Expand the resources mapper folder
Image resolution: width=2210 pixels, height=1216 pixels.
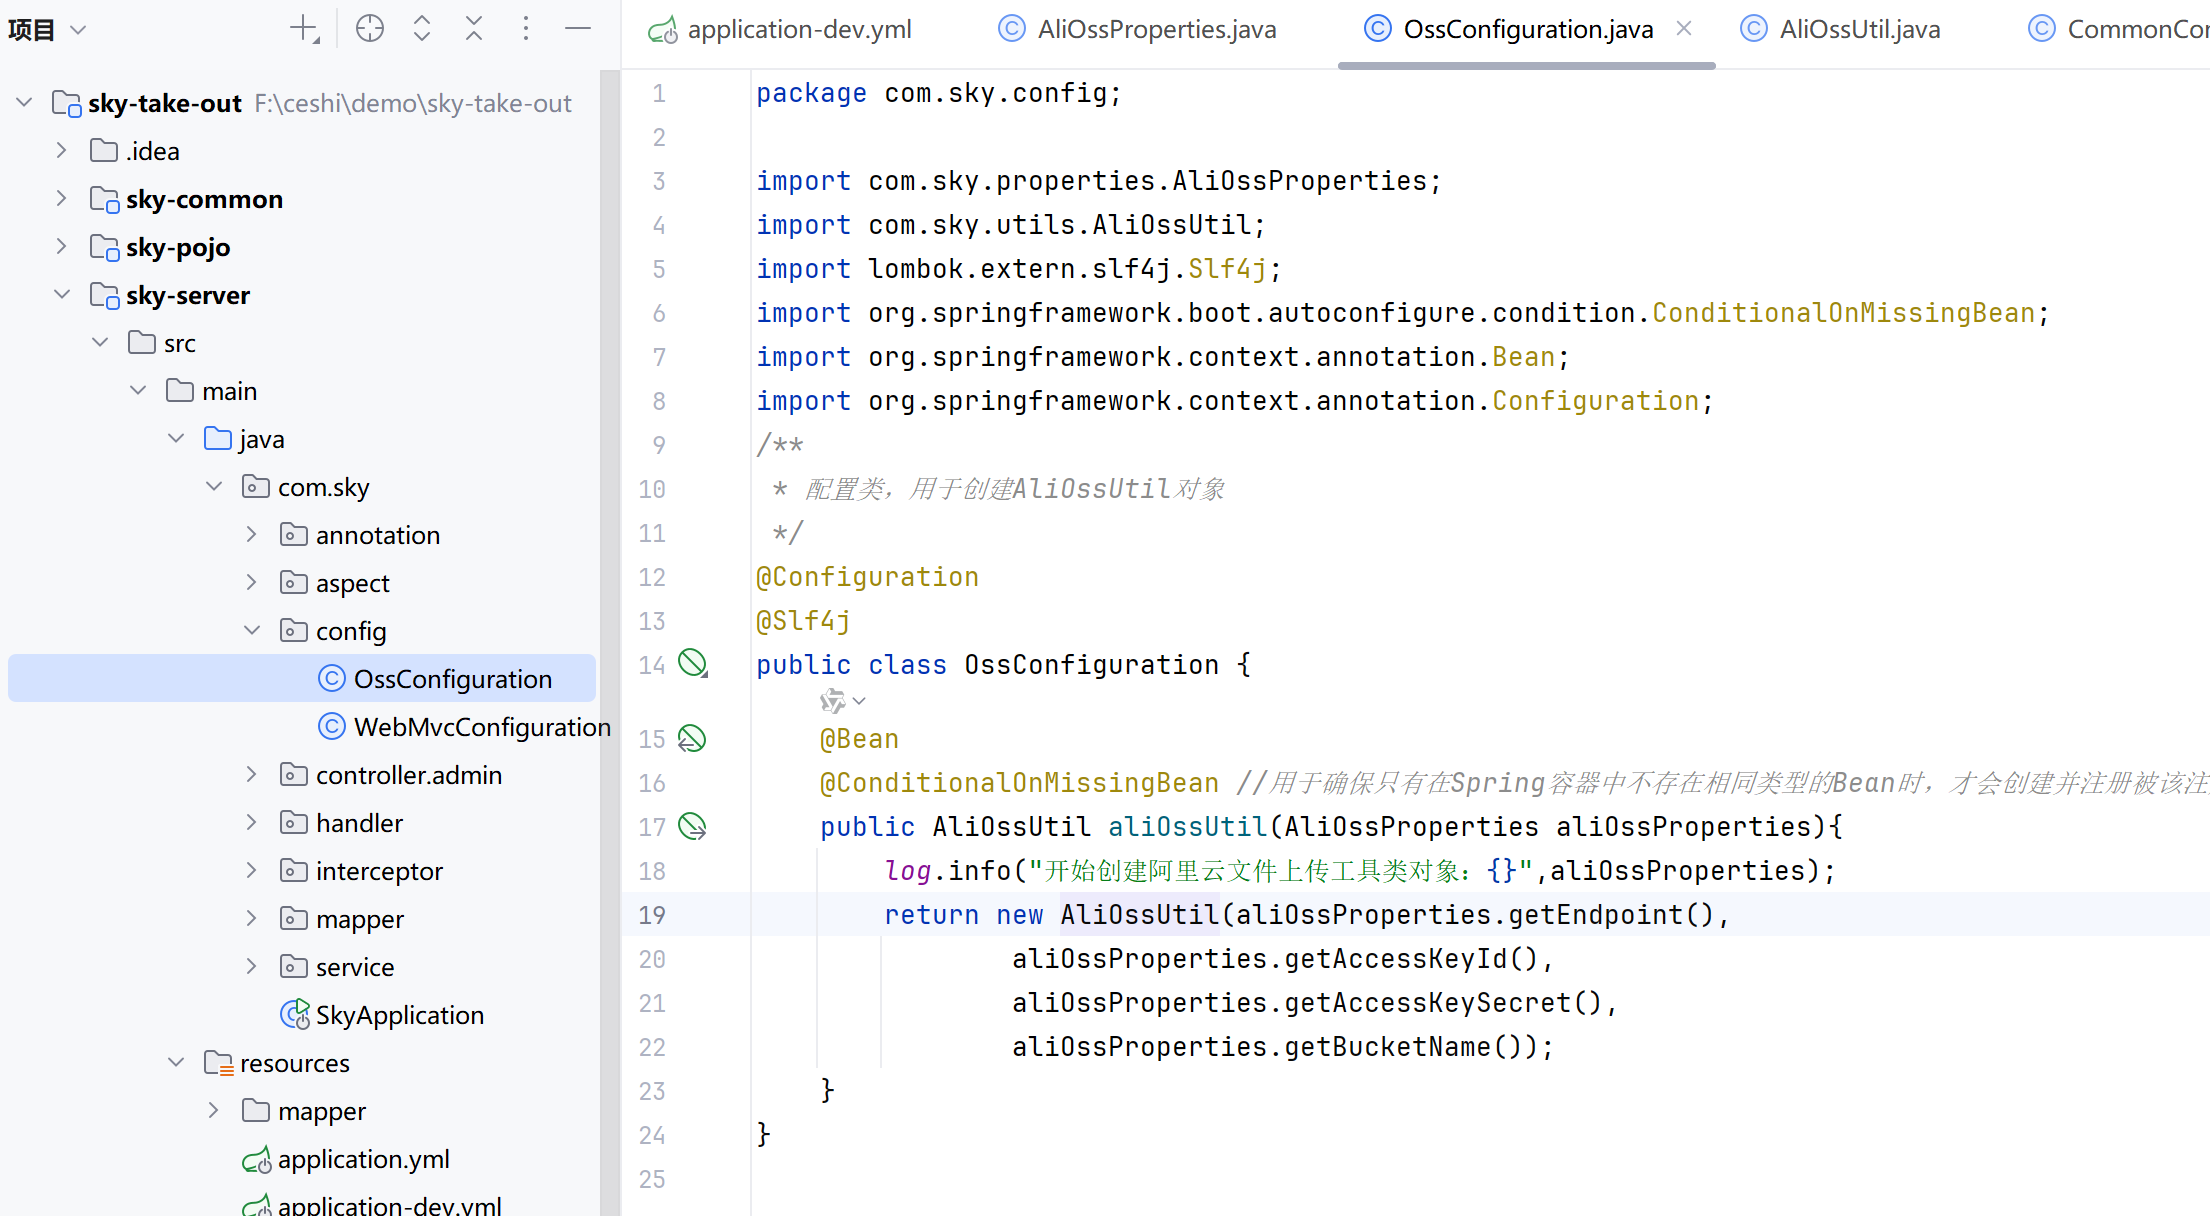point(214,1111)
